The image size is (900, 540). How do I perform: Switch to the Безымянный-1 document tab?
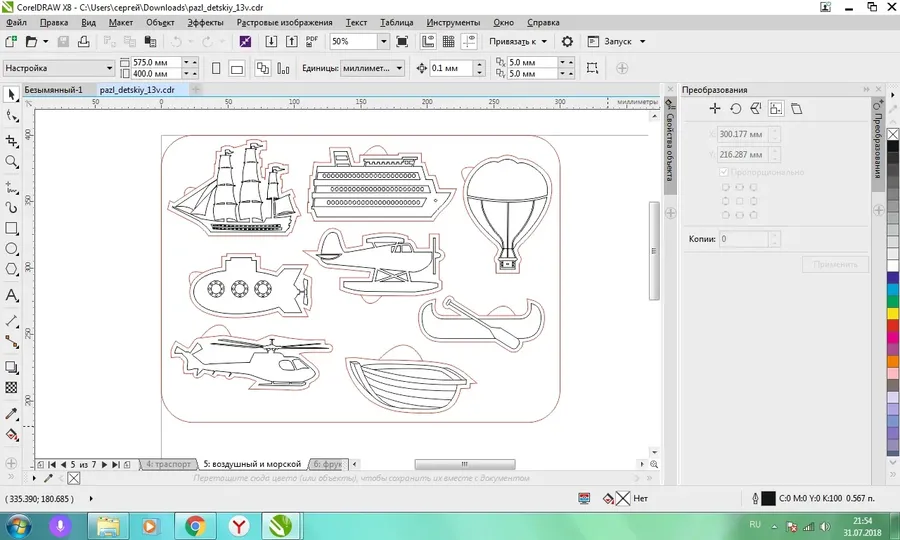pyautogui.click(x=53, y=90)
